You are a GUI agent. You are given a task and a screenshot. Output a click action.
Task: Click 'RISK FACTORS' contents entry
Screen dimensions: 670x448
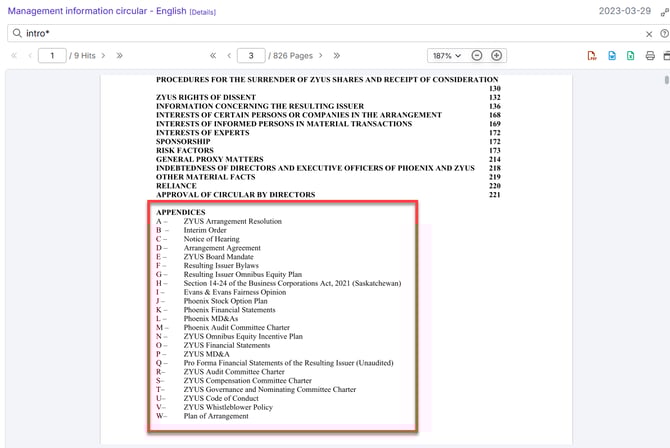(185, 150)
